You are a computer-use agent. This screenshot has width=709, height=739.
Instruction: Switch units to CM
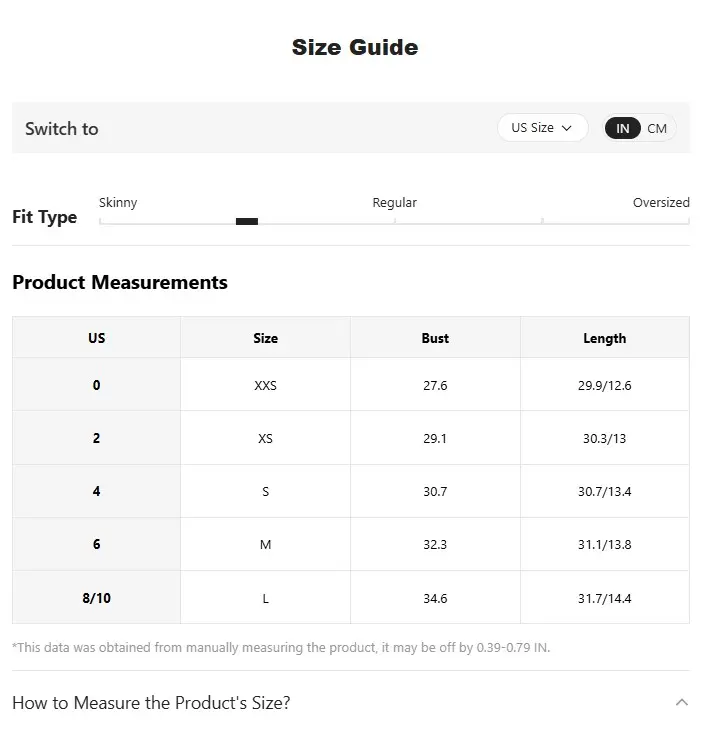657,128
